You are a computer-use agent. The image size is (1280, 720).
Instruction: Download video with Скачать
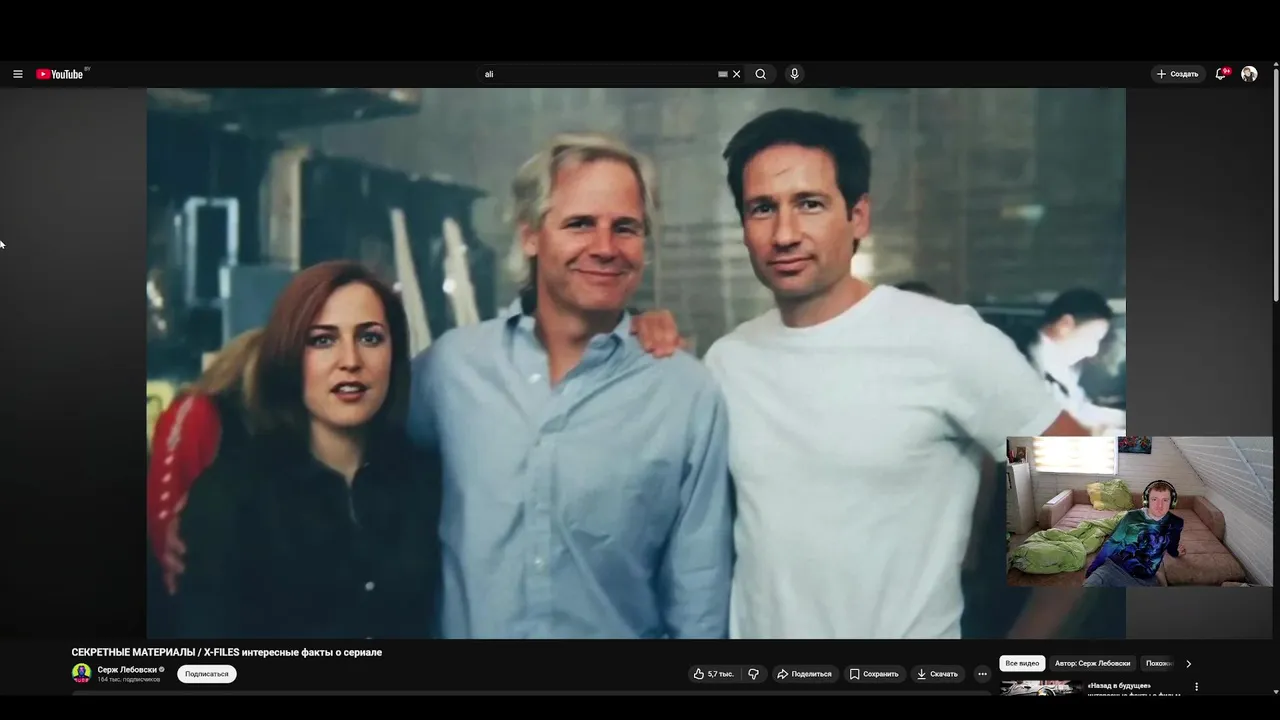click(x=937, y=674)
